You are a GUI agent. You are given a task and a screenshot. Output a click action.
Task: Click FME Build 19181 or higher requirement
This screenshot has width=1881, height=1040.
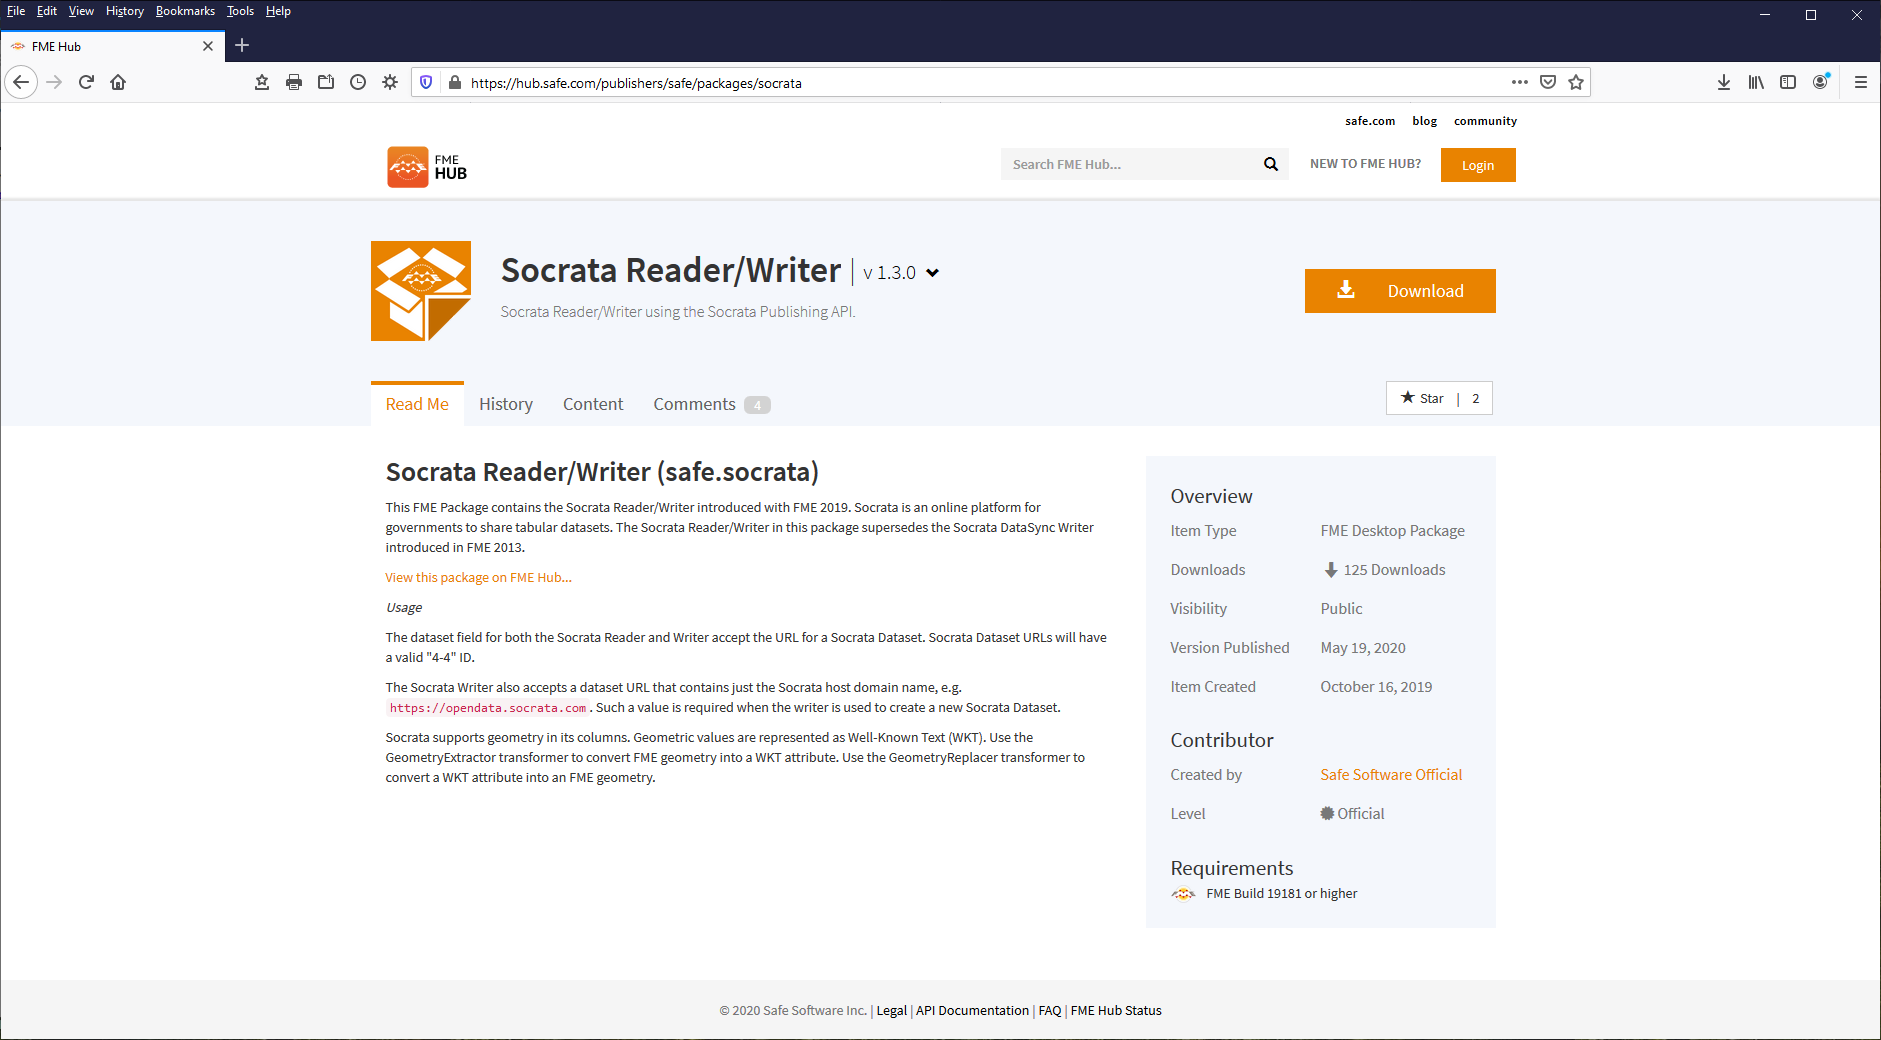point(1282,894)
